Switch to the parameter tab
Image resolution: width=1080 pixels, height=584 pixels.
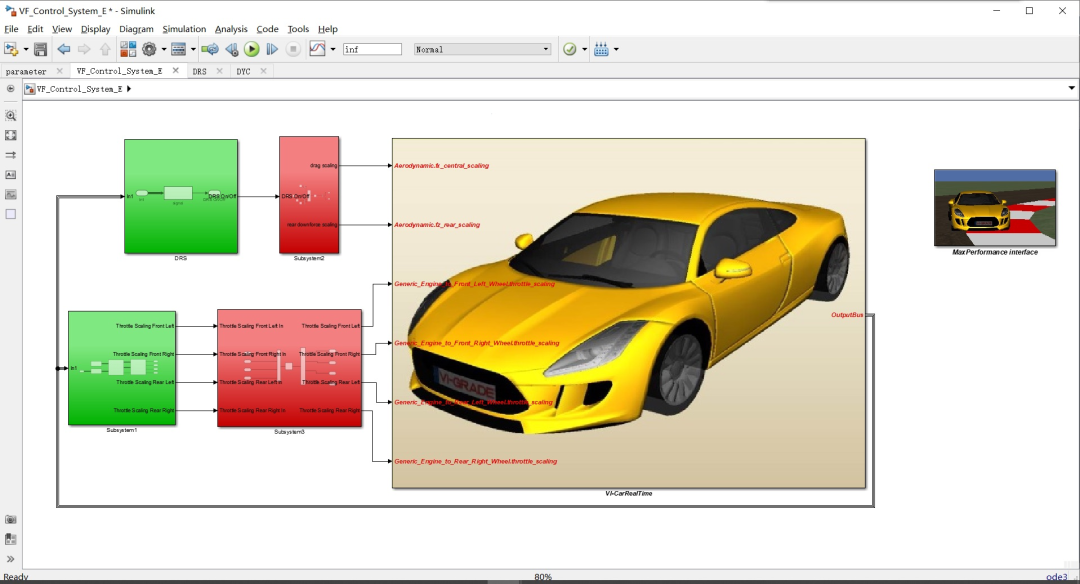(x=26, y=71)
